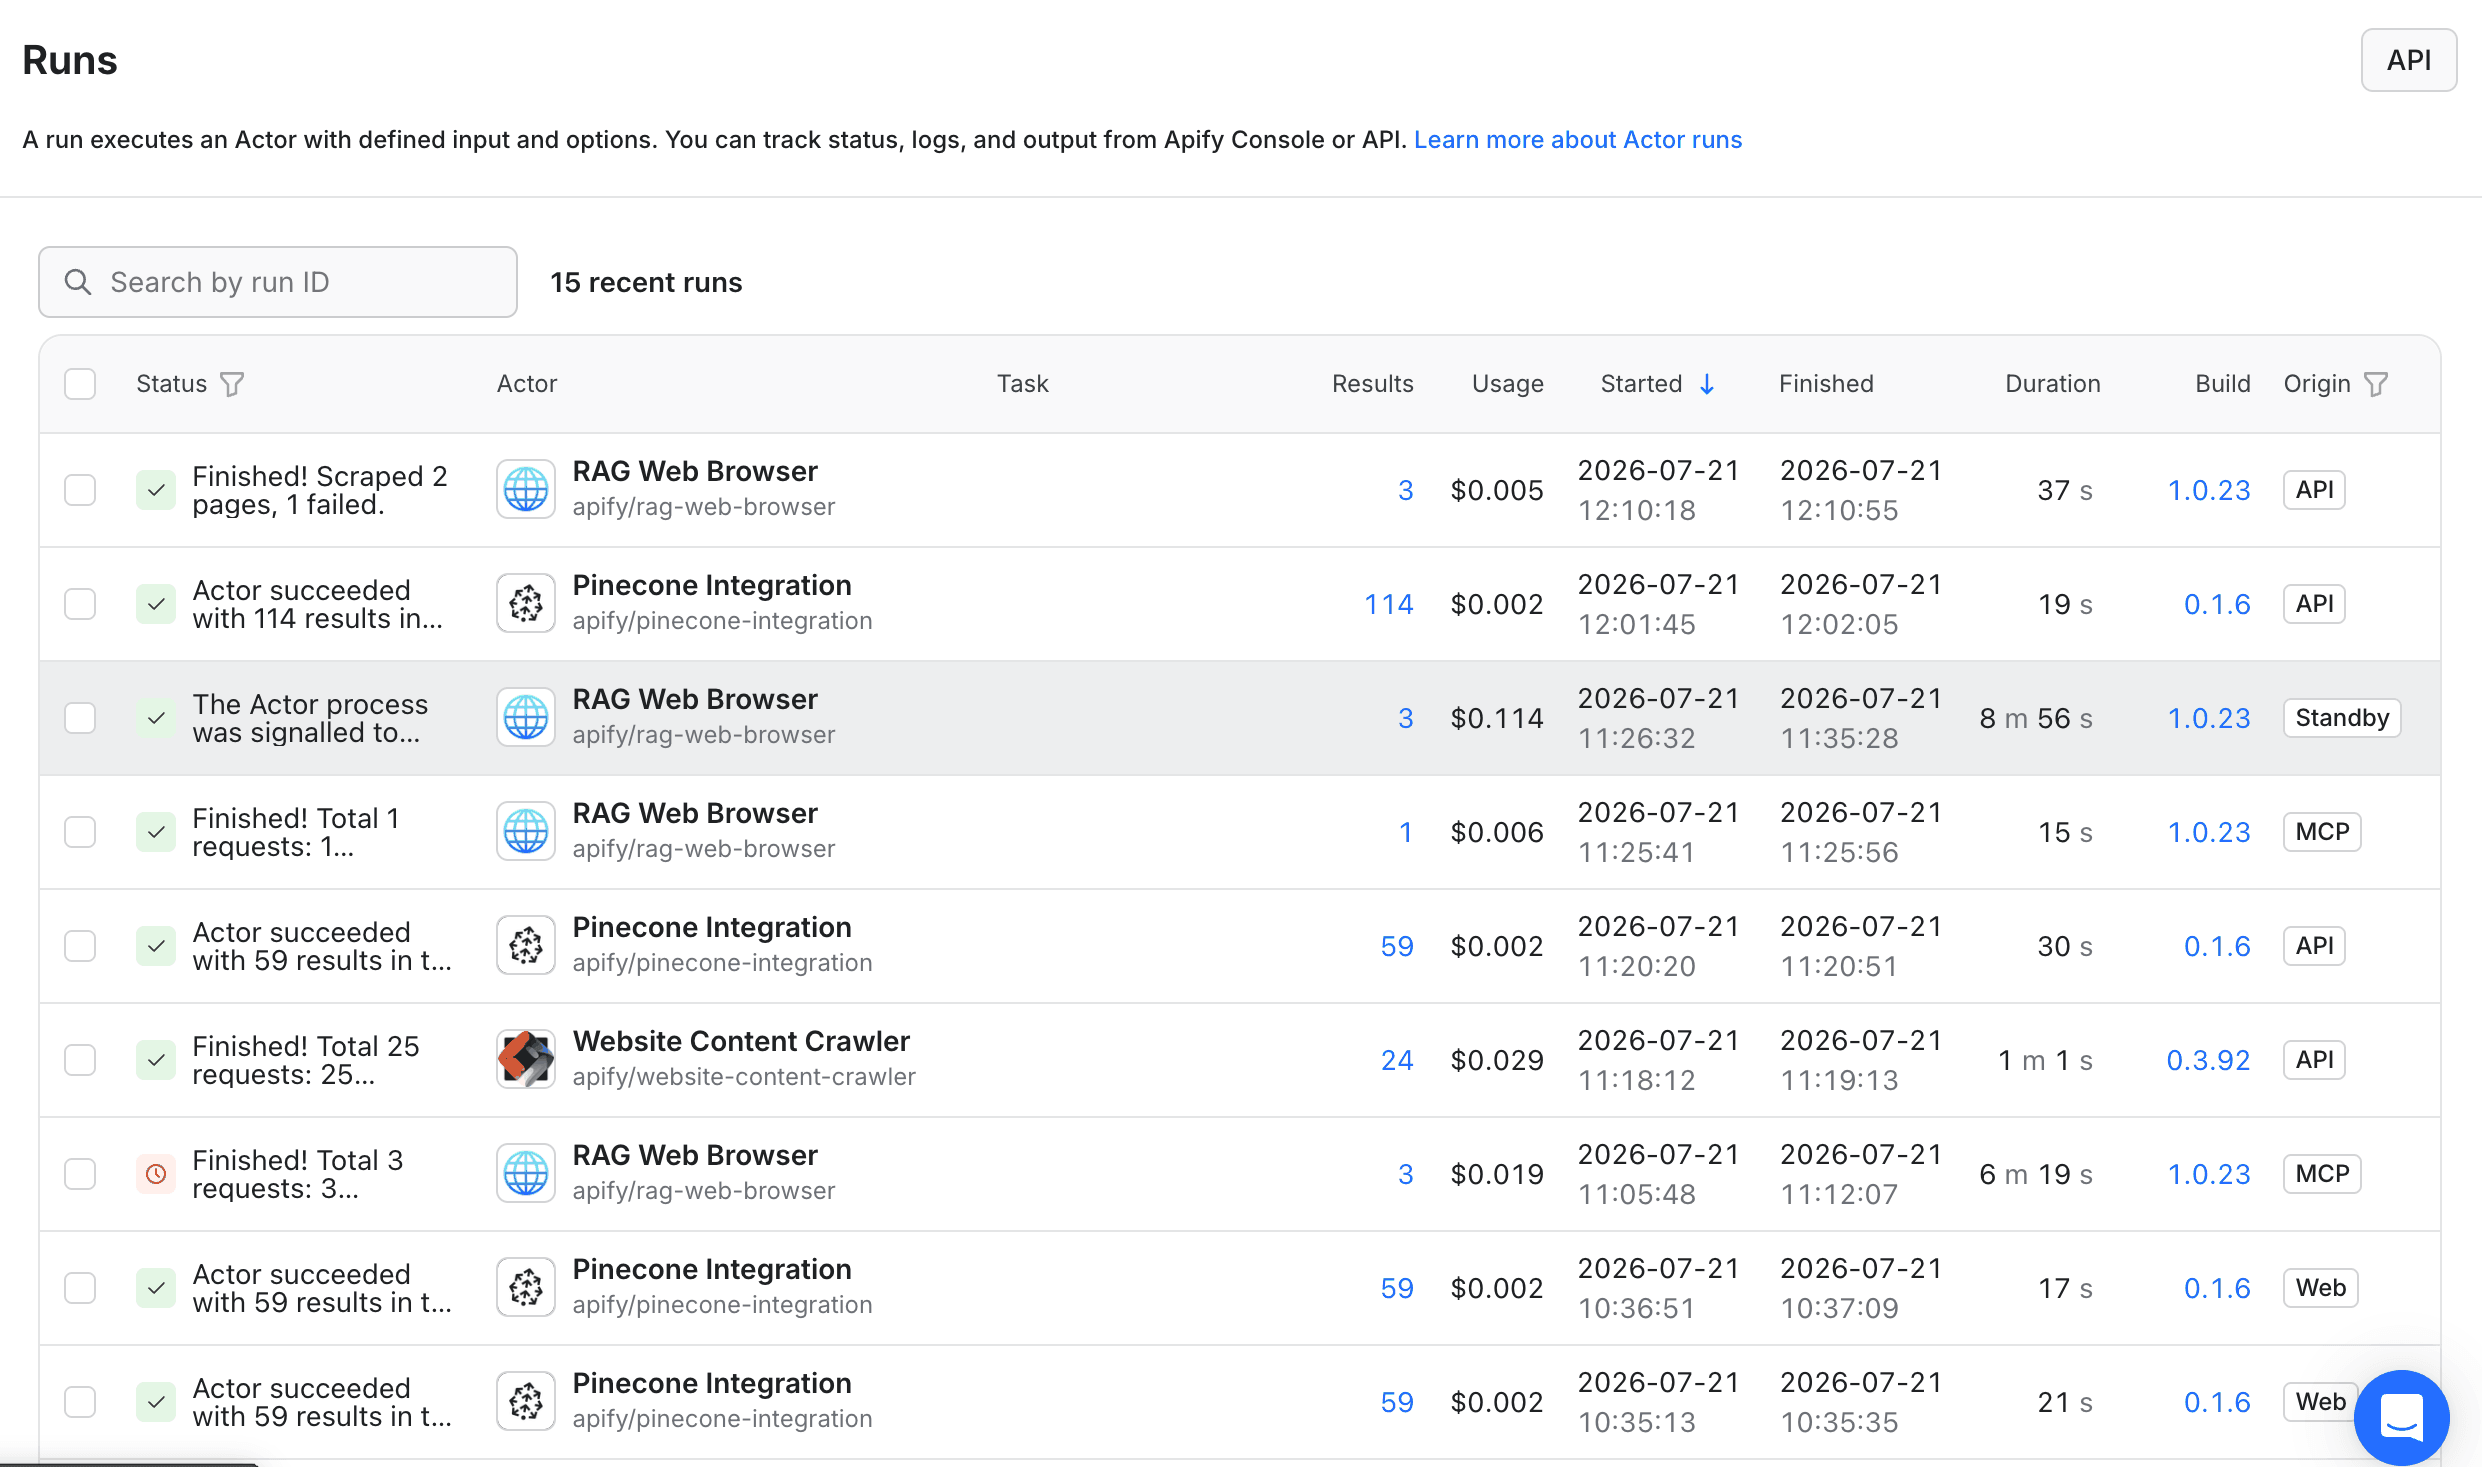Click succeeded status icon of 114-results run
This screenshot has height=1467, width=2482.
(x=156, y=604)
